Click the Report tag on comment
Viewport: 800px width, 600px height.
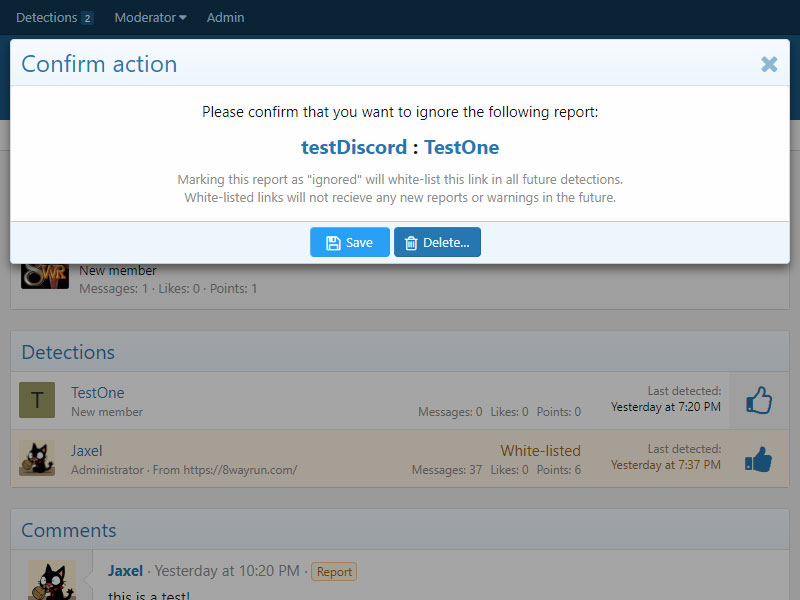pyautogui.click(x=334, y=572)
